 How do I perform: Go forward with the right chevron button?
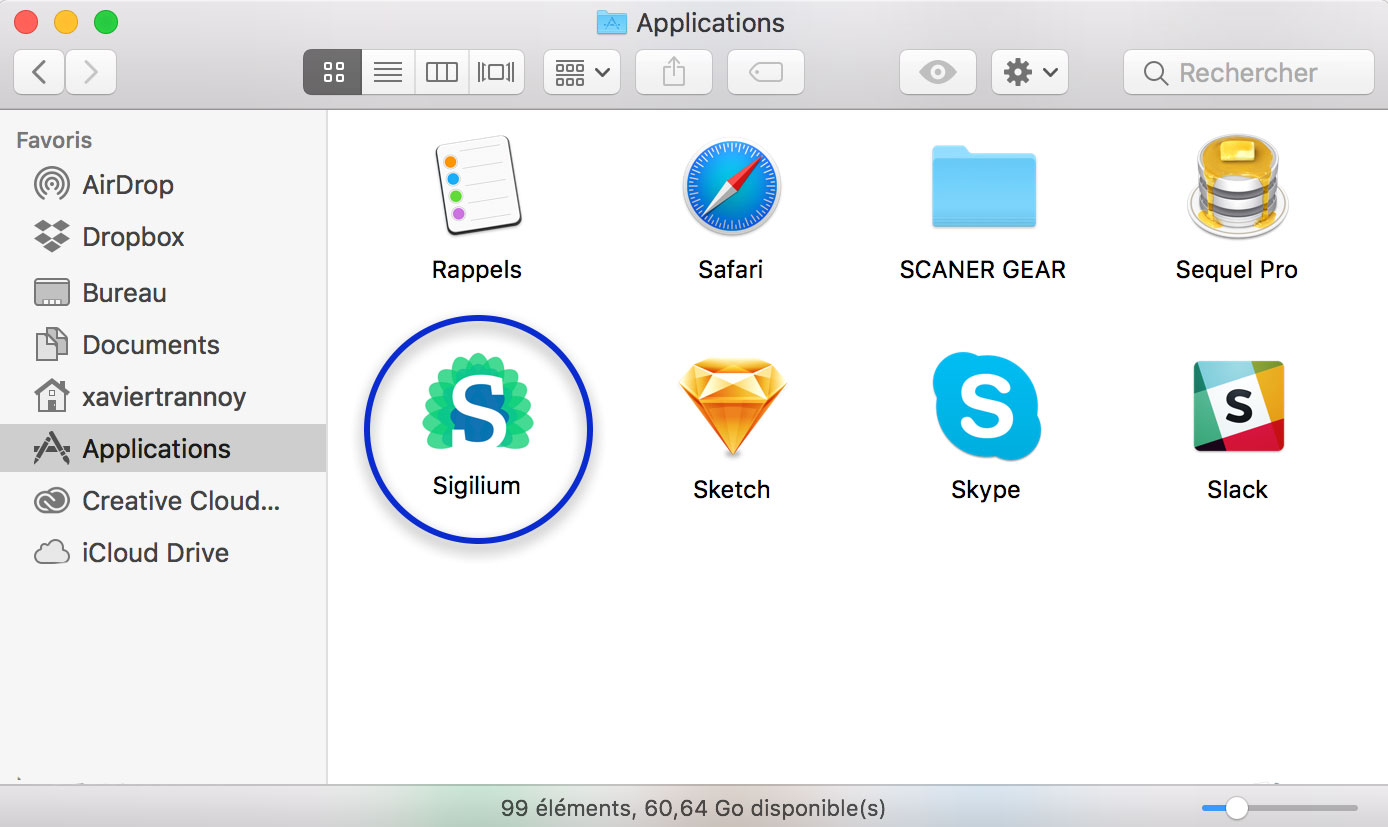91,72
